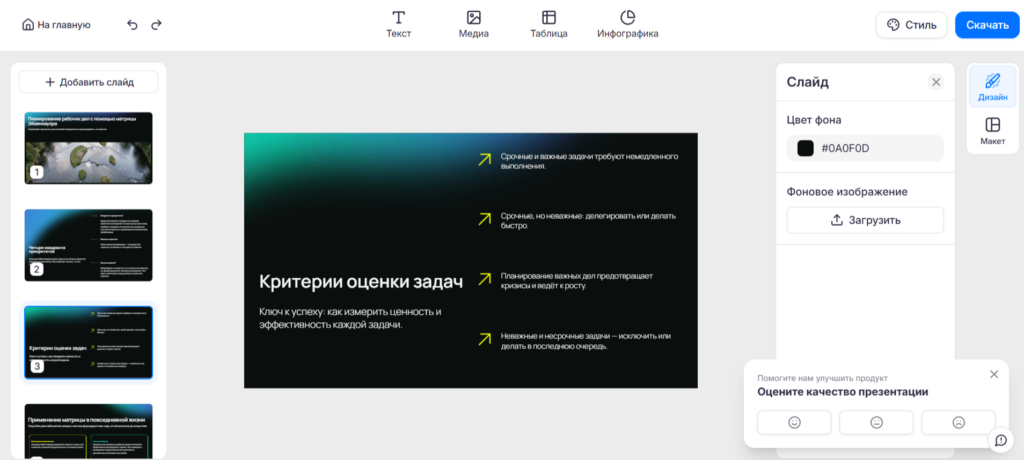Click the black background color swatch
This screenshot has height=460, width=1024.
(805, 148)
